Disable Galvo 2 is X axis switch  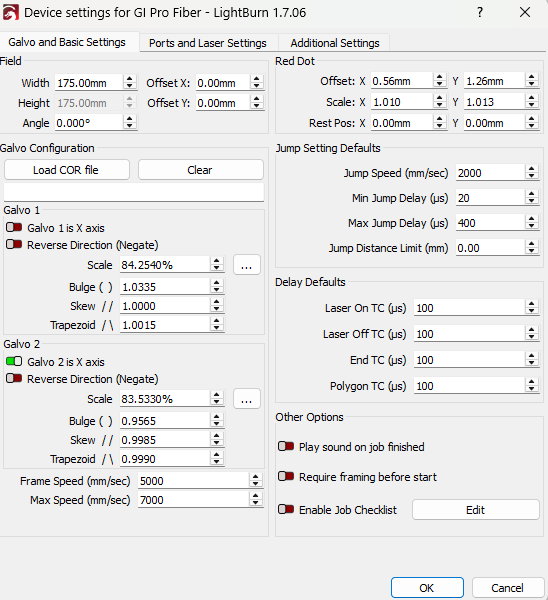click(x=14, y=361)
